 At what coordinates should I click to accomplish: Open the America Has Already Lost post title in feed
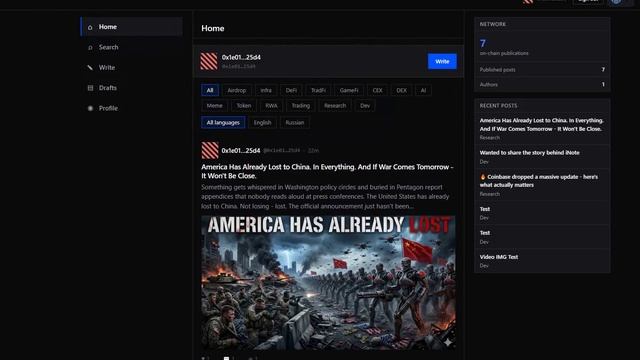coord(327,171)
